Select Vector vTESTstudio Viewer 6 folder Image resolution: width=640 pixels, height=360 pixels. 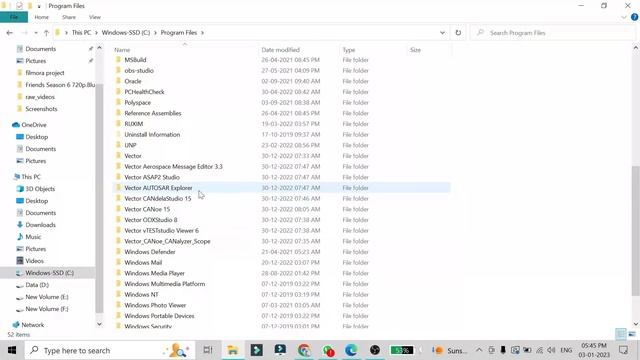coord(161,231)
